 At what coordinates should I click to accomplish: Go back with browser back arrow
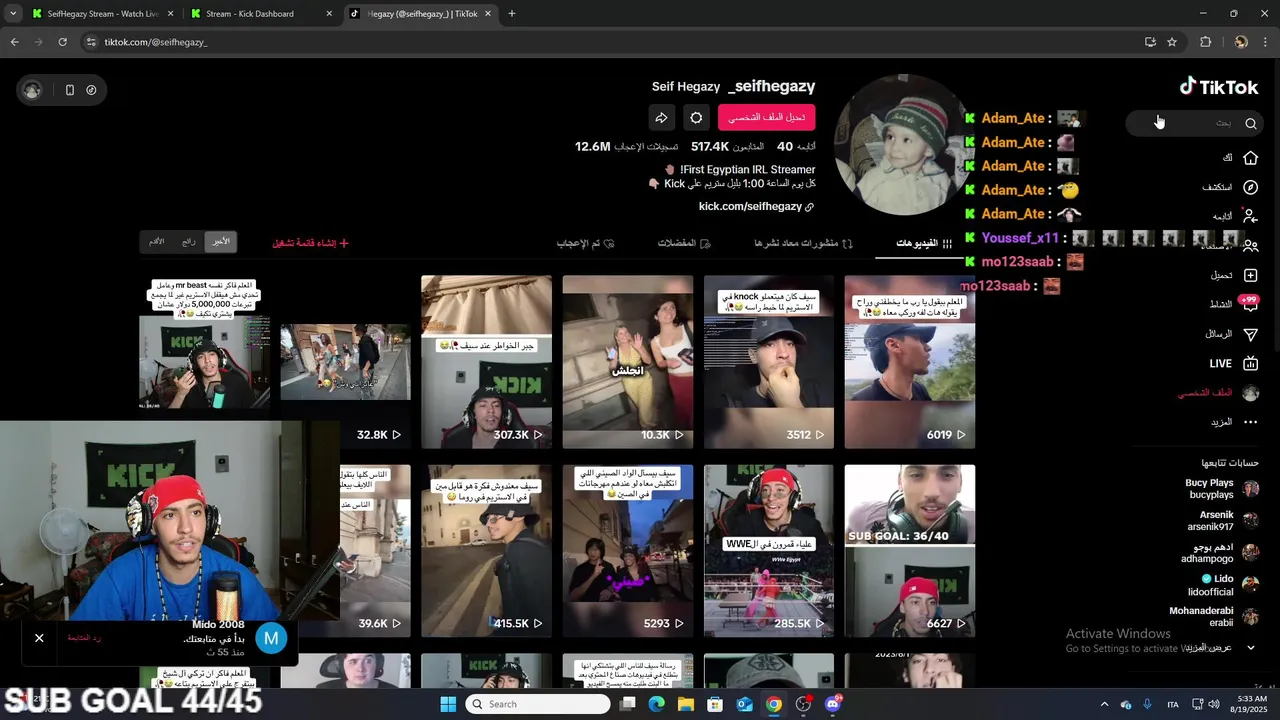pos(14,42)
